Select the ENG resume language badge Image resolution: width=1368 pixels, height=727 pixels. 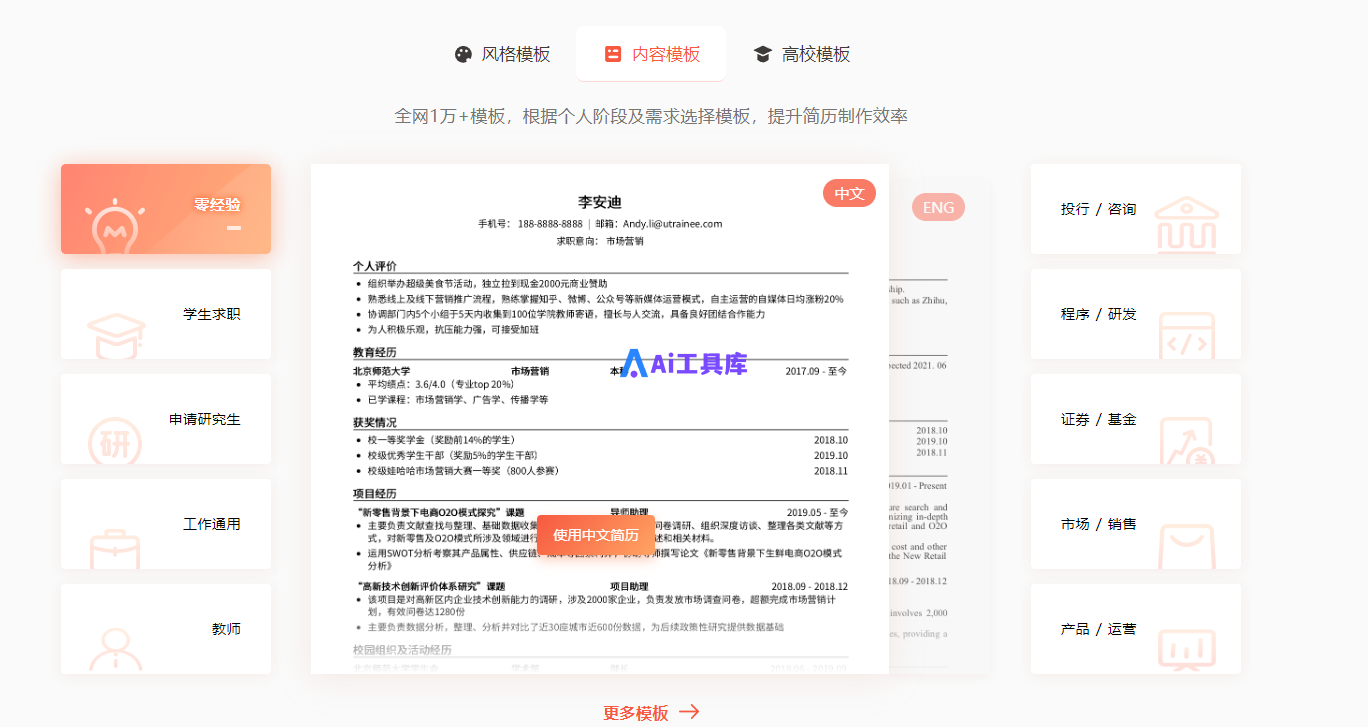[938, 207]
